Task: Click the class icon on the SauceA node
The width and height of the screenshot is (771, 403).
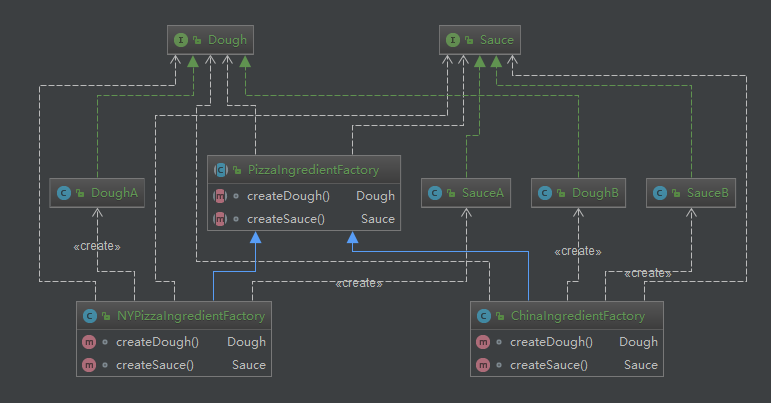Action: coord(435,193)
